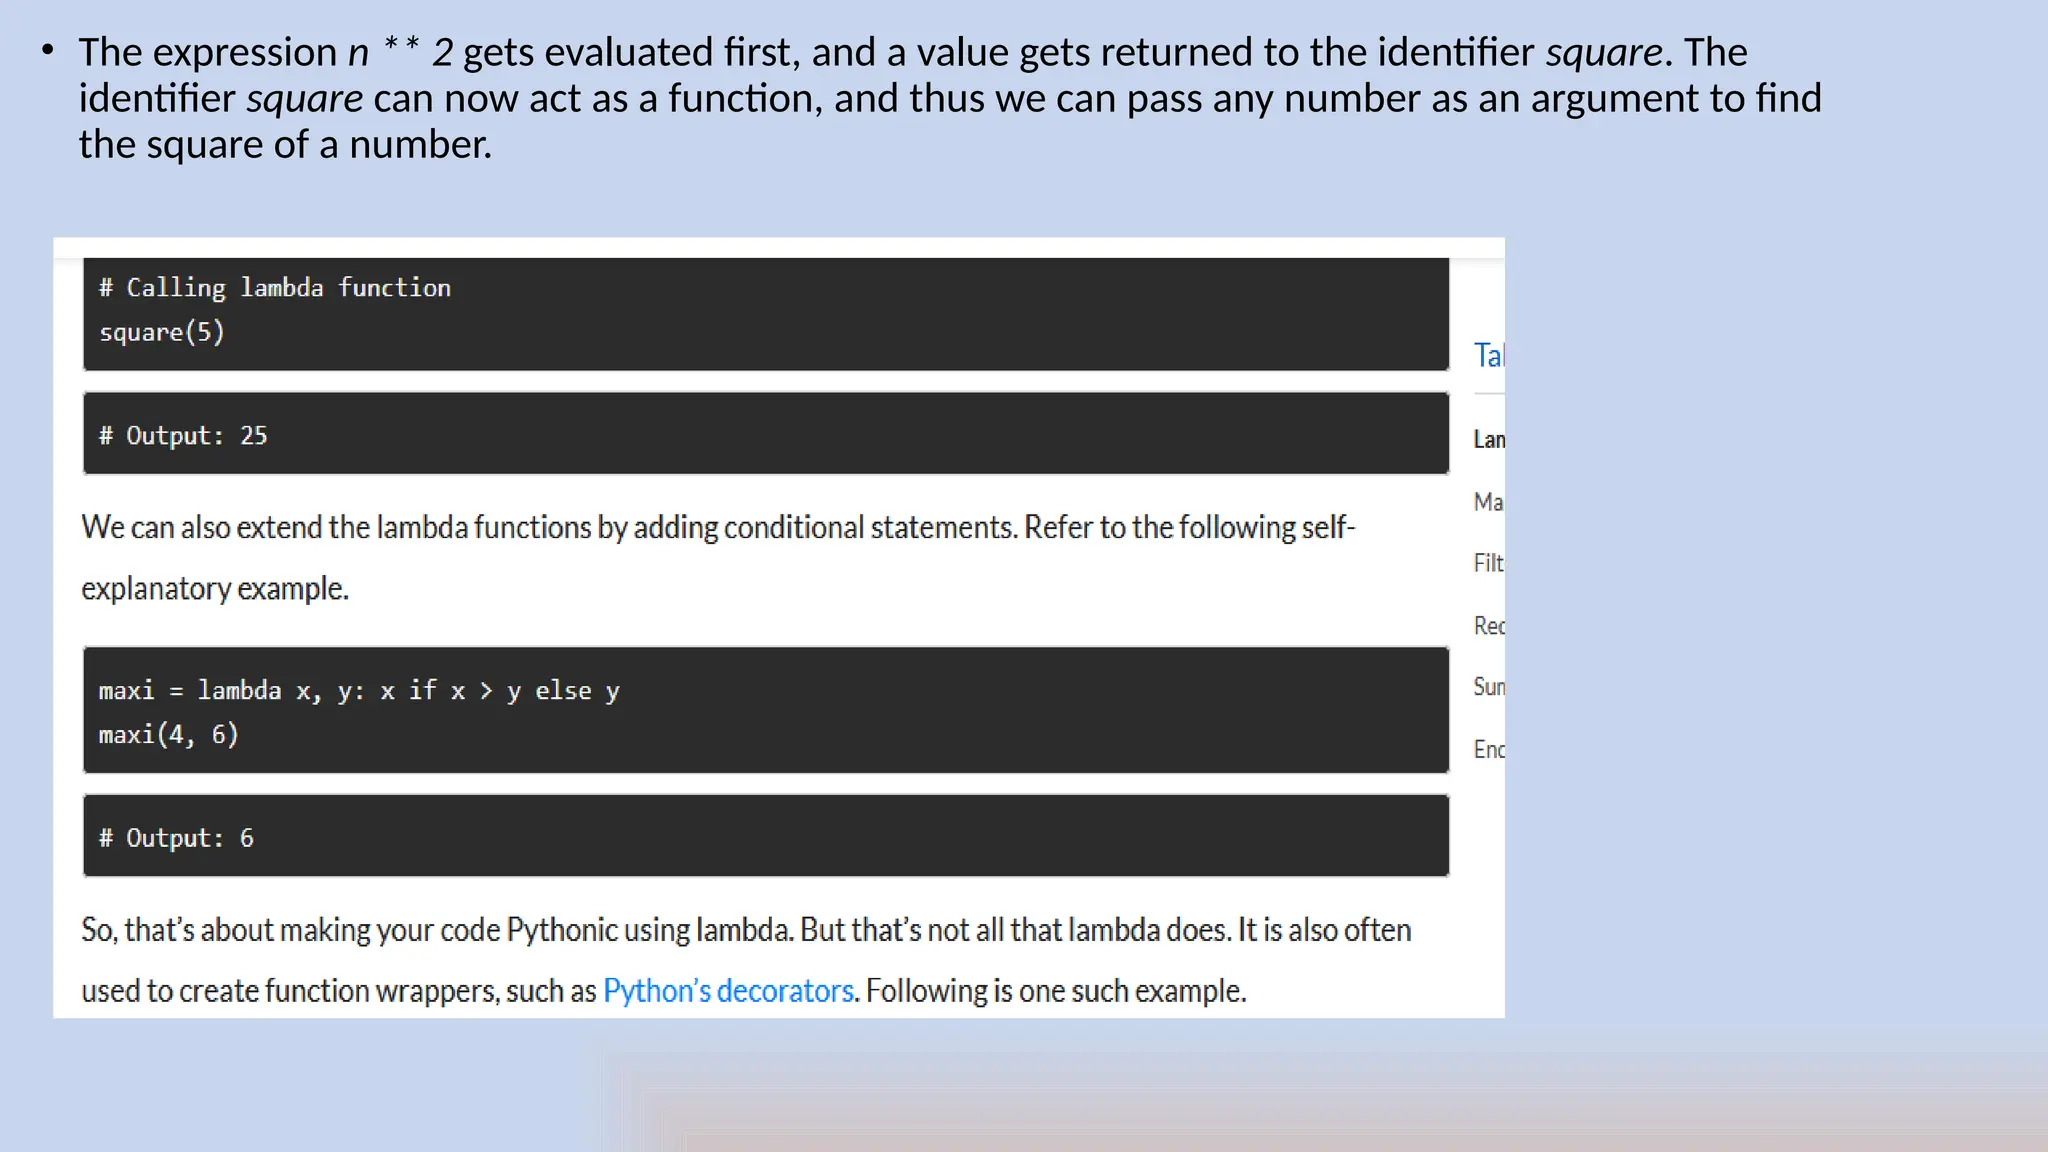The width and height of the screenshot is (2048, 1152).
Task: Click the 'square(5)' code line
Action: point(162,333)
